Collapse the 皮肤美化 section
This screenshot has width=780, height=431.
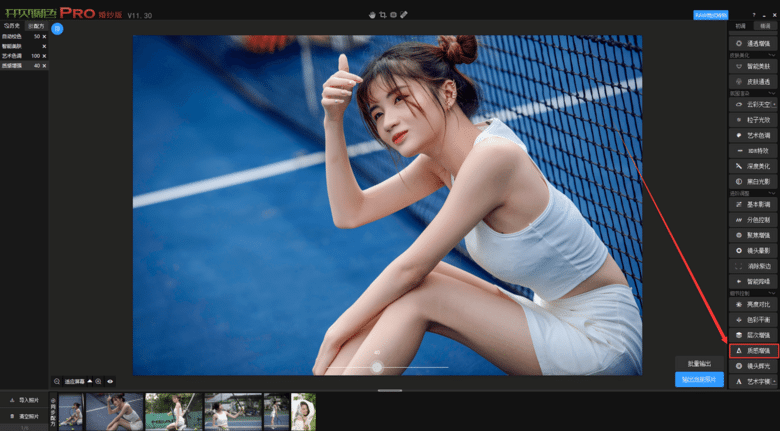click(x=773, y=55)
